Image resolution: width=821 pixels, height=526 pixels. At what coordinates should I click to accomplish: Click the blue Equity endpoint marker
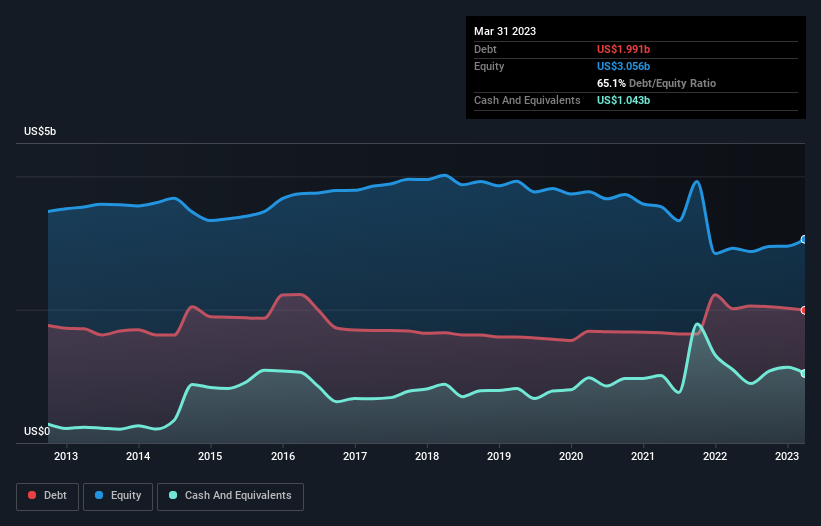coord(804,239)
